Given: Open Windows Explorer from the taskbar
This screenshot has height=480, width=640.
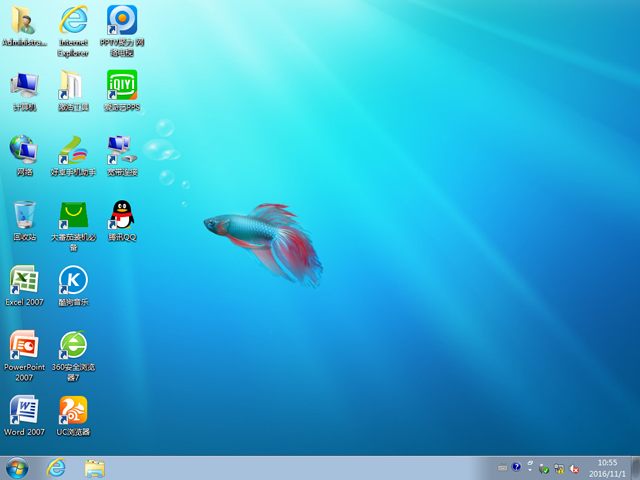Looking at the screenshot, I should pyautogui.click(x=95, y=467).
